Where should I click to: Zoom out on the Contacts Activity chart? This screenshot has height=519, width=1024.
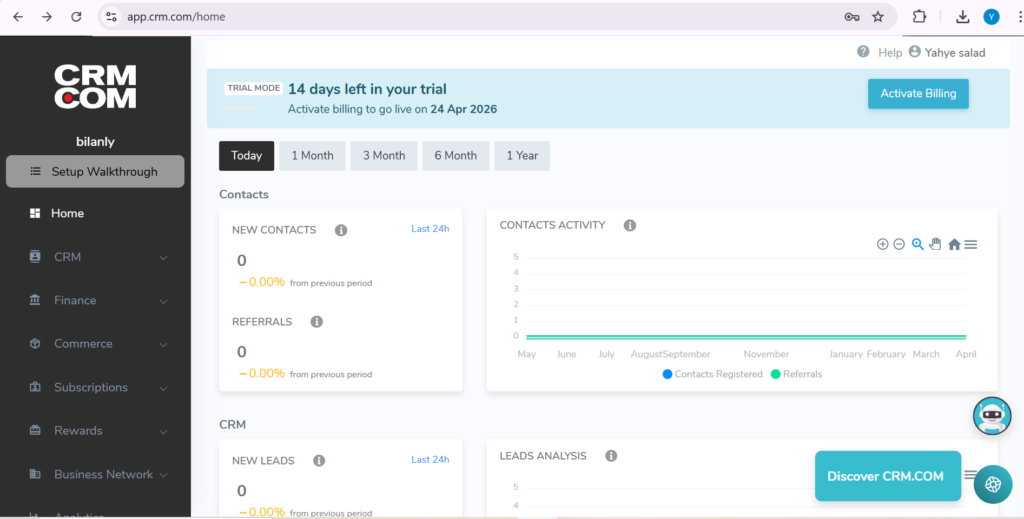899,244
